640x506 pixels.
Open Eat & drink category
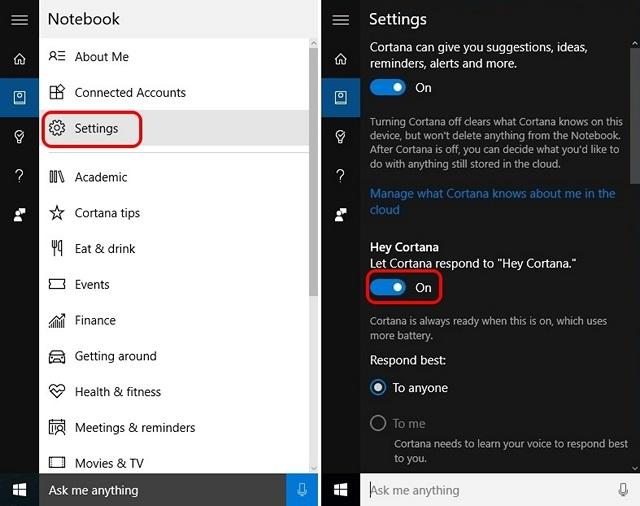[x=174, y=249]
